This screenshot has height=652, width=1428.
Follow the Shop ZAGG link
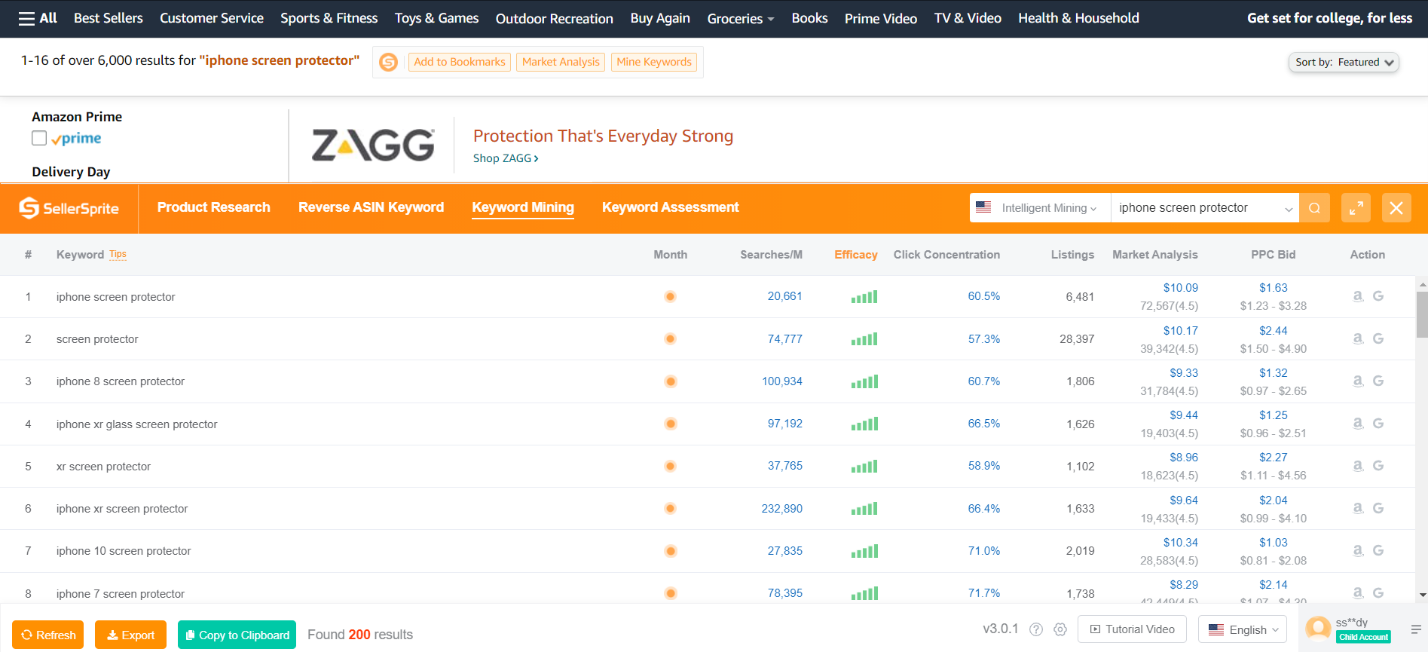point(505,158)
